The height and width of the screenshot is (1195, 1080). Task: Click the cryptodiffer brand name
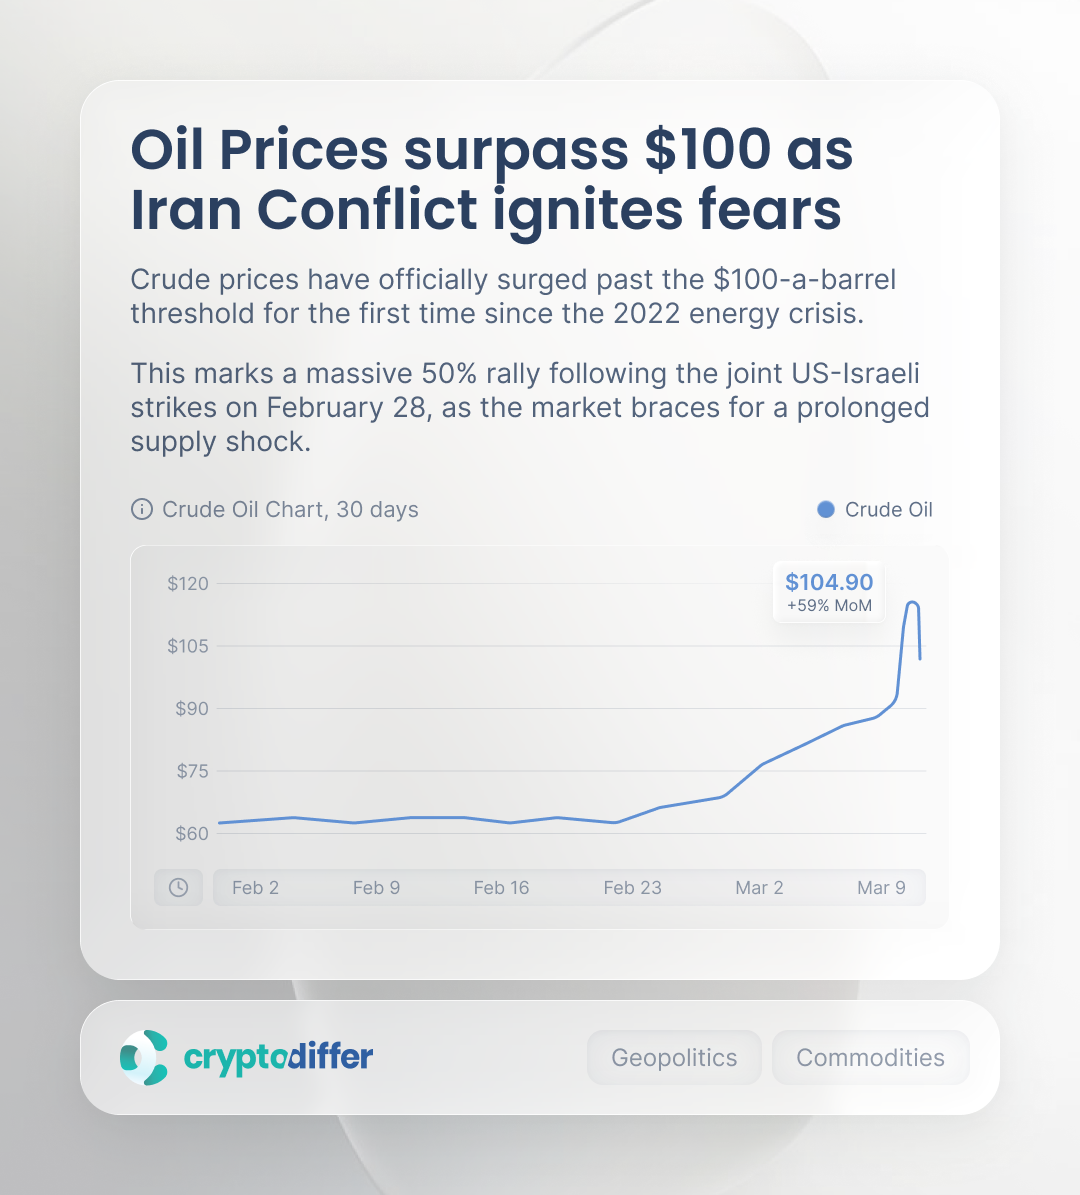coord(278,1057)
